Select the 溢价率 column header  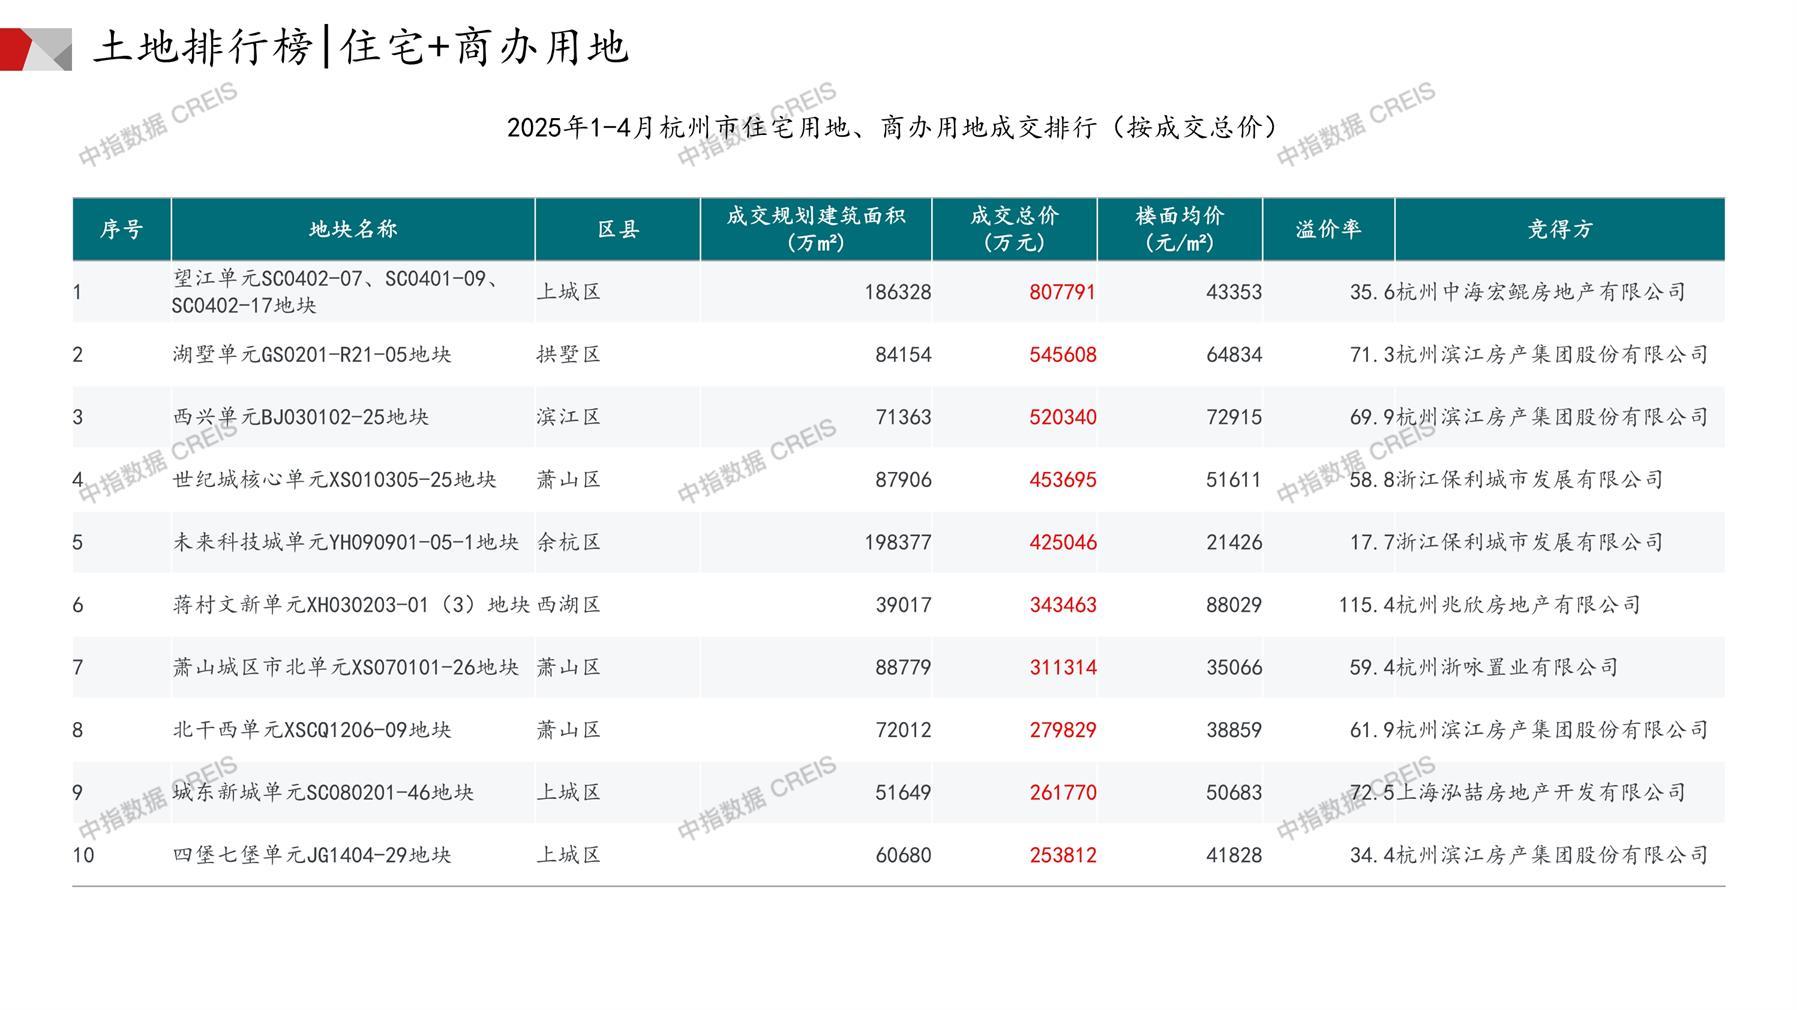pos(1328,230)
